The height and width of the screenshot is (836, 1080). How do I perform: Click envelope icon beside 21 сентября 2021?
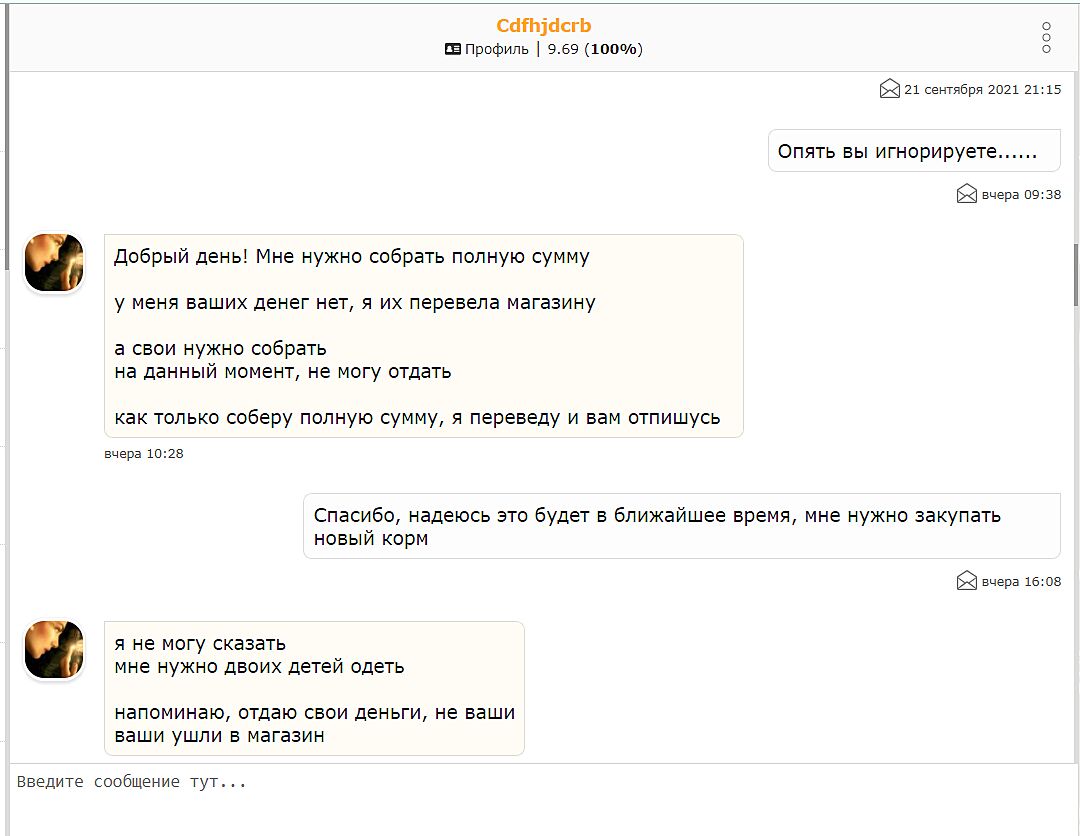tap(889, 89)
